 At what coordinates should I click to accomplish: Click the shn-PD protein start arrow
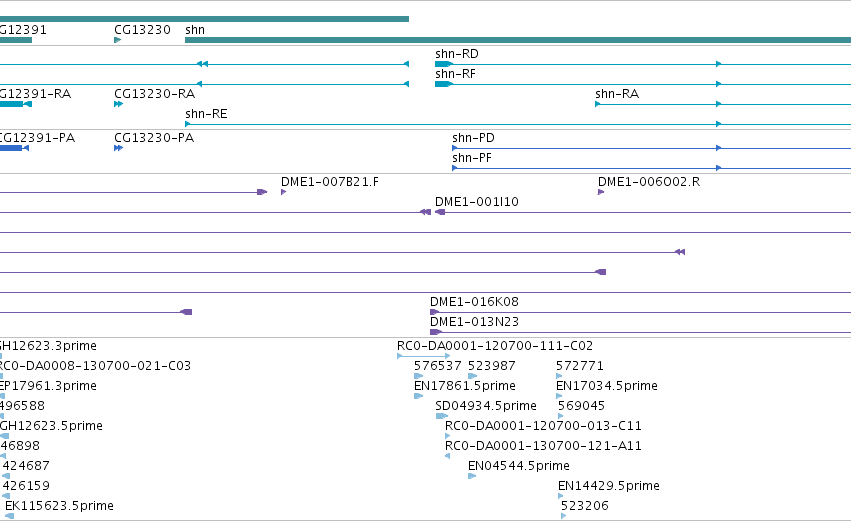click(455, 148)
